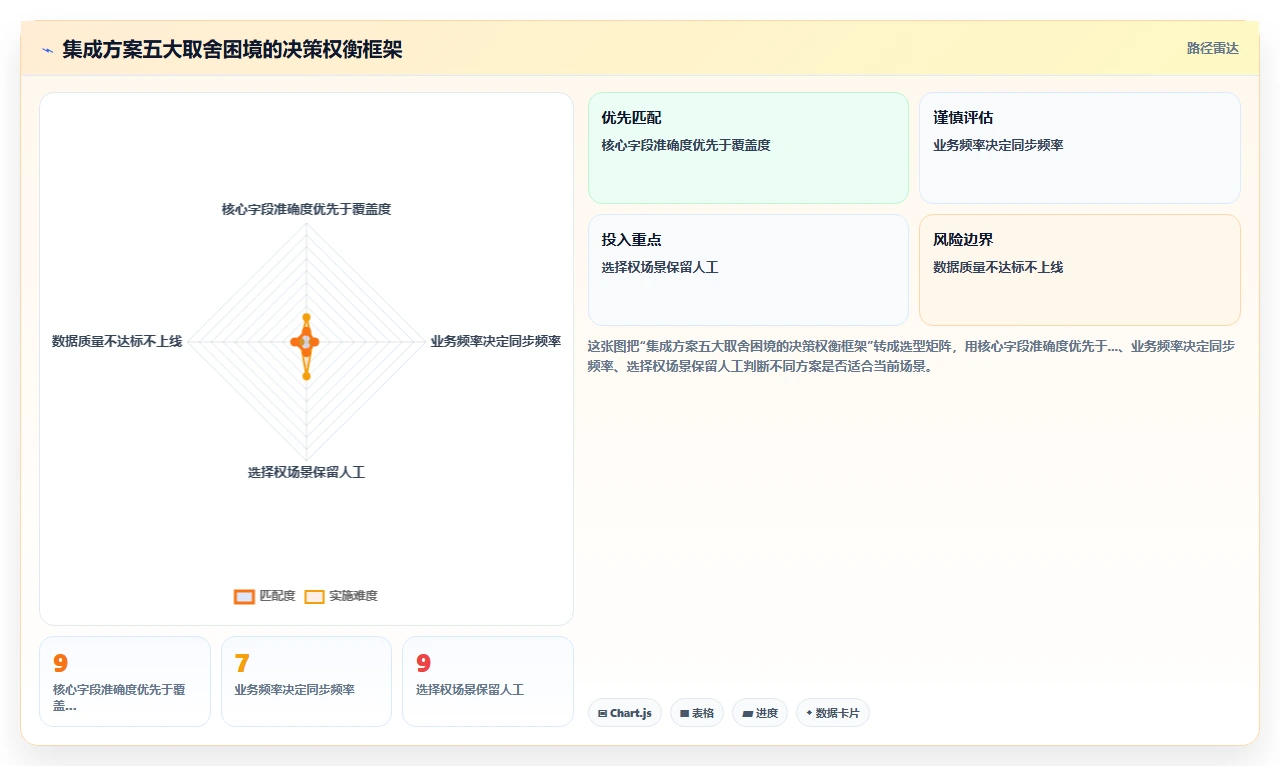Image resolution: width=1280 pixels, height=766 pixels.
Task: Click 核心字段准确度优先于覆盖度 text in 优先匹配 card
Action: [x=686, y=145]
